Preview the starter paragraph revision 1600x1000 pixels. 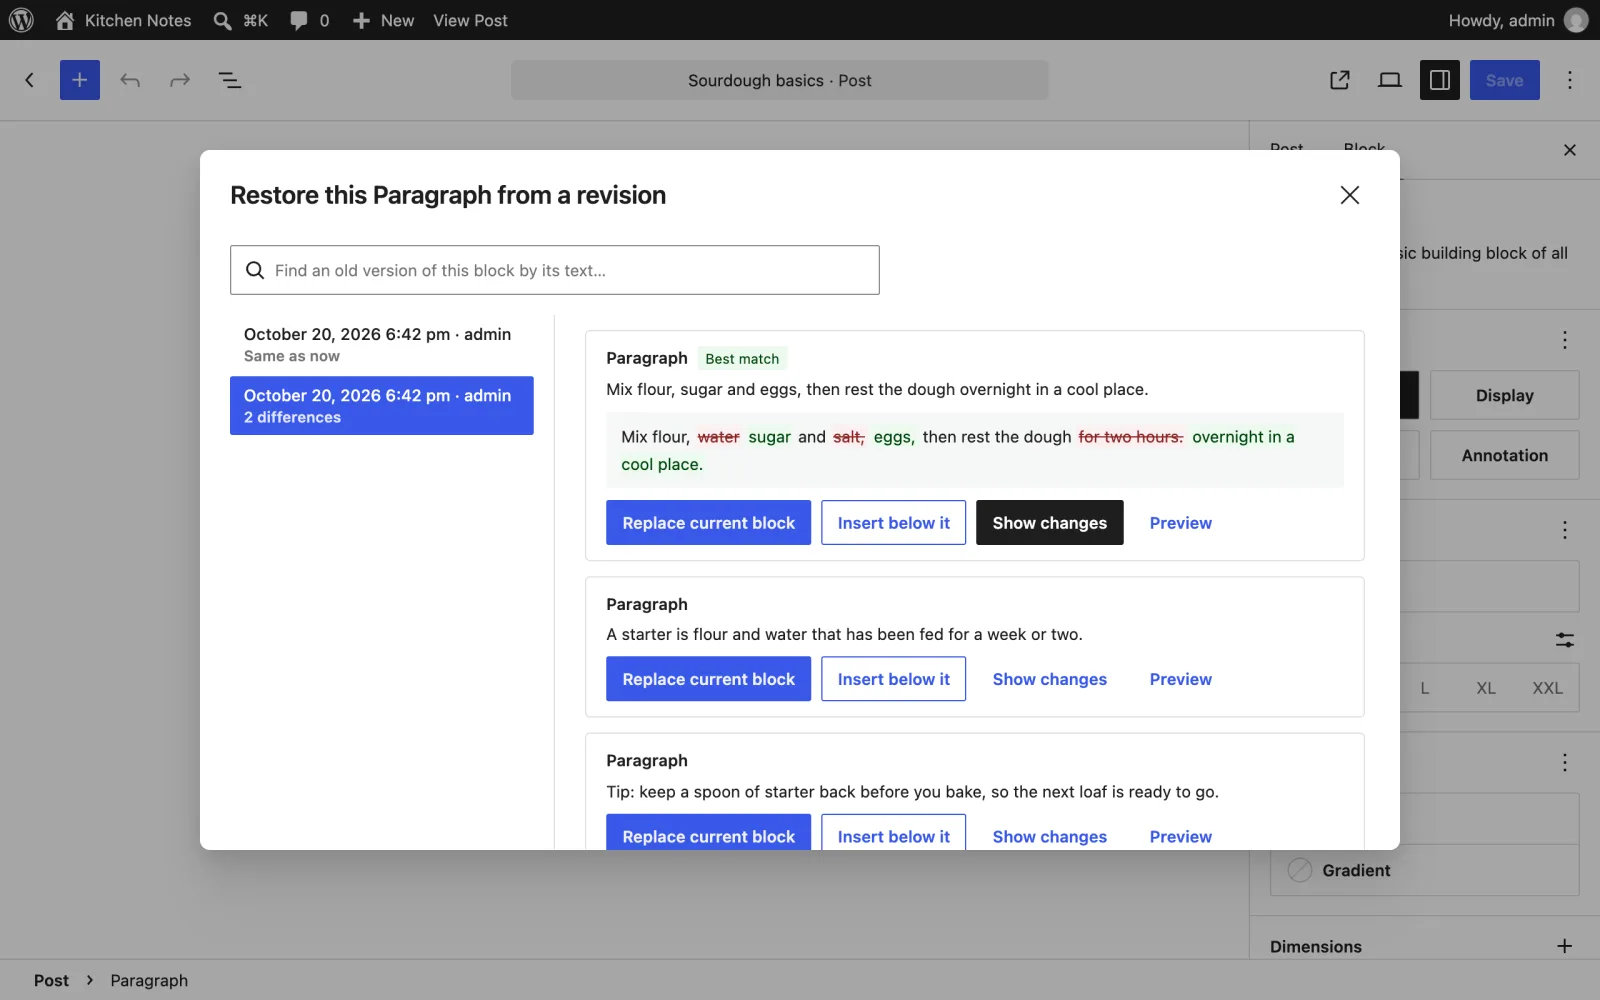tap(1181, 679)
